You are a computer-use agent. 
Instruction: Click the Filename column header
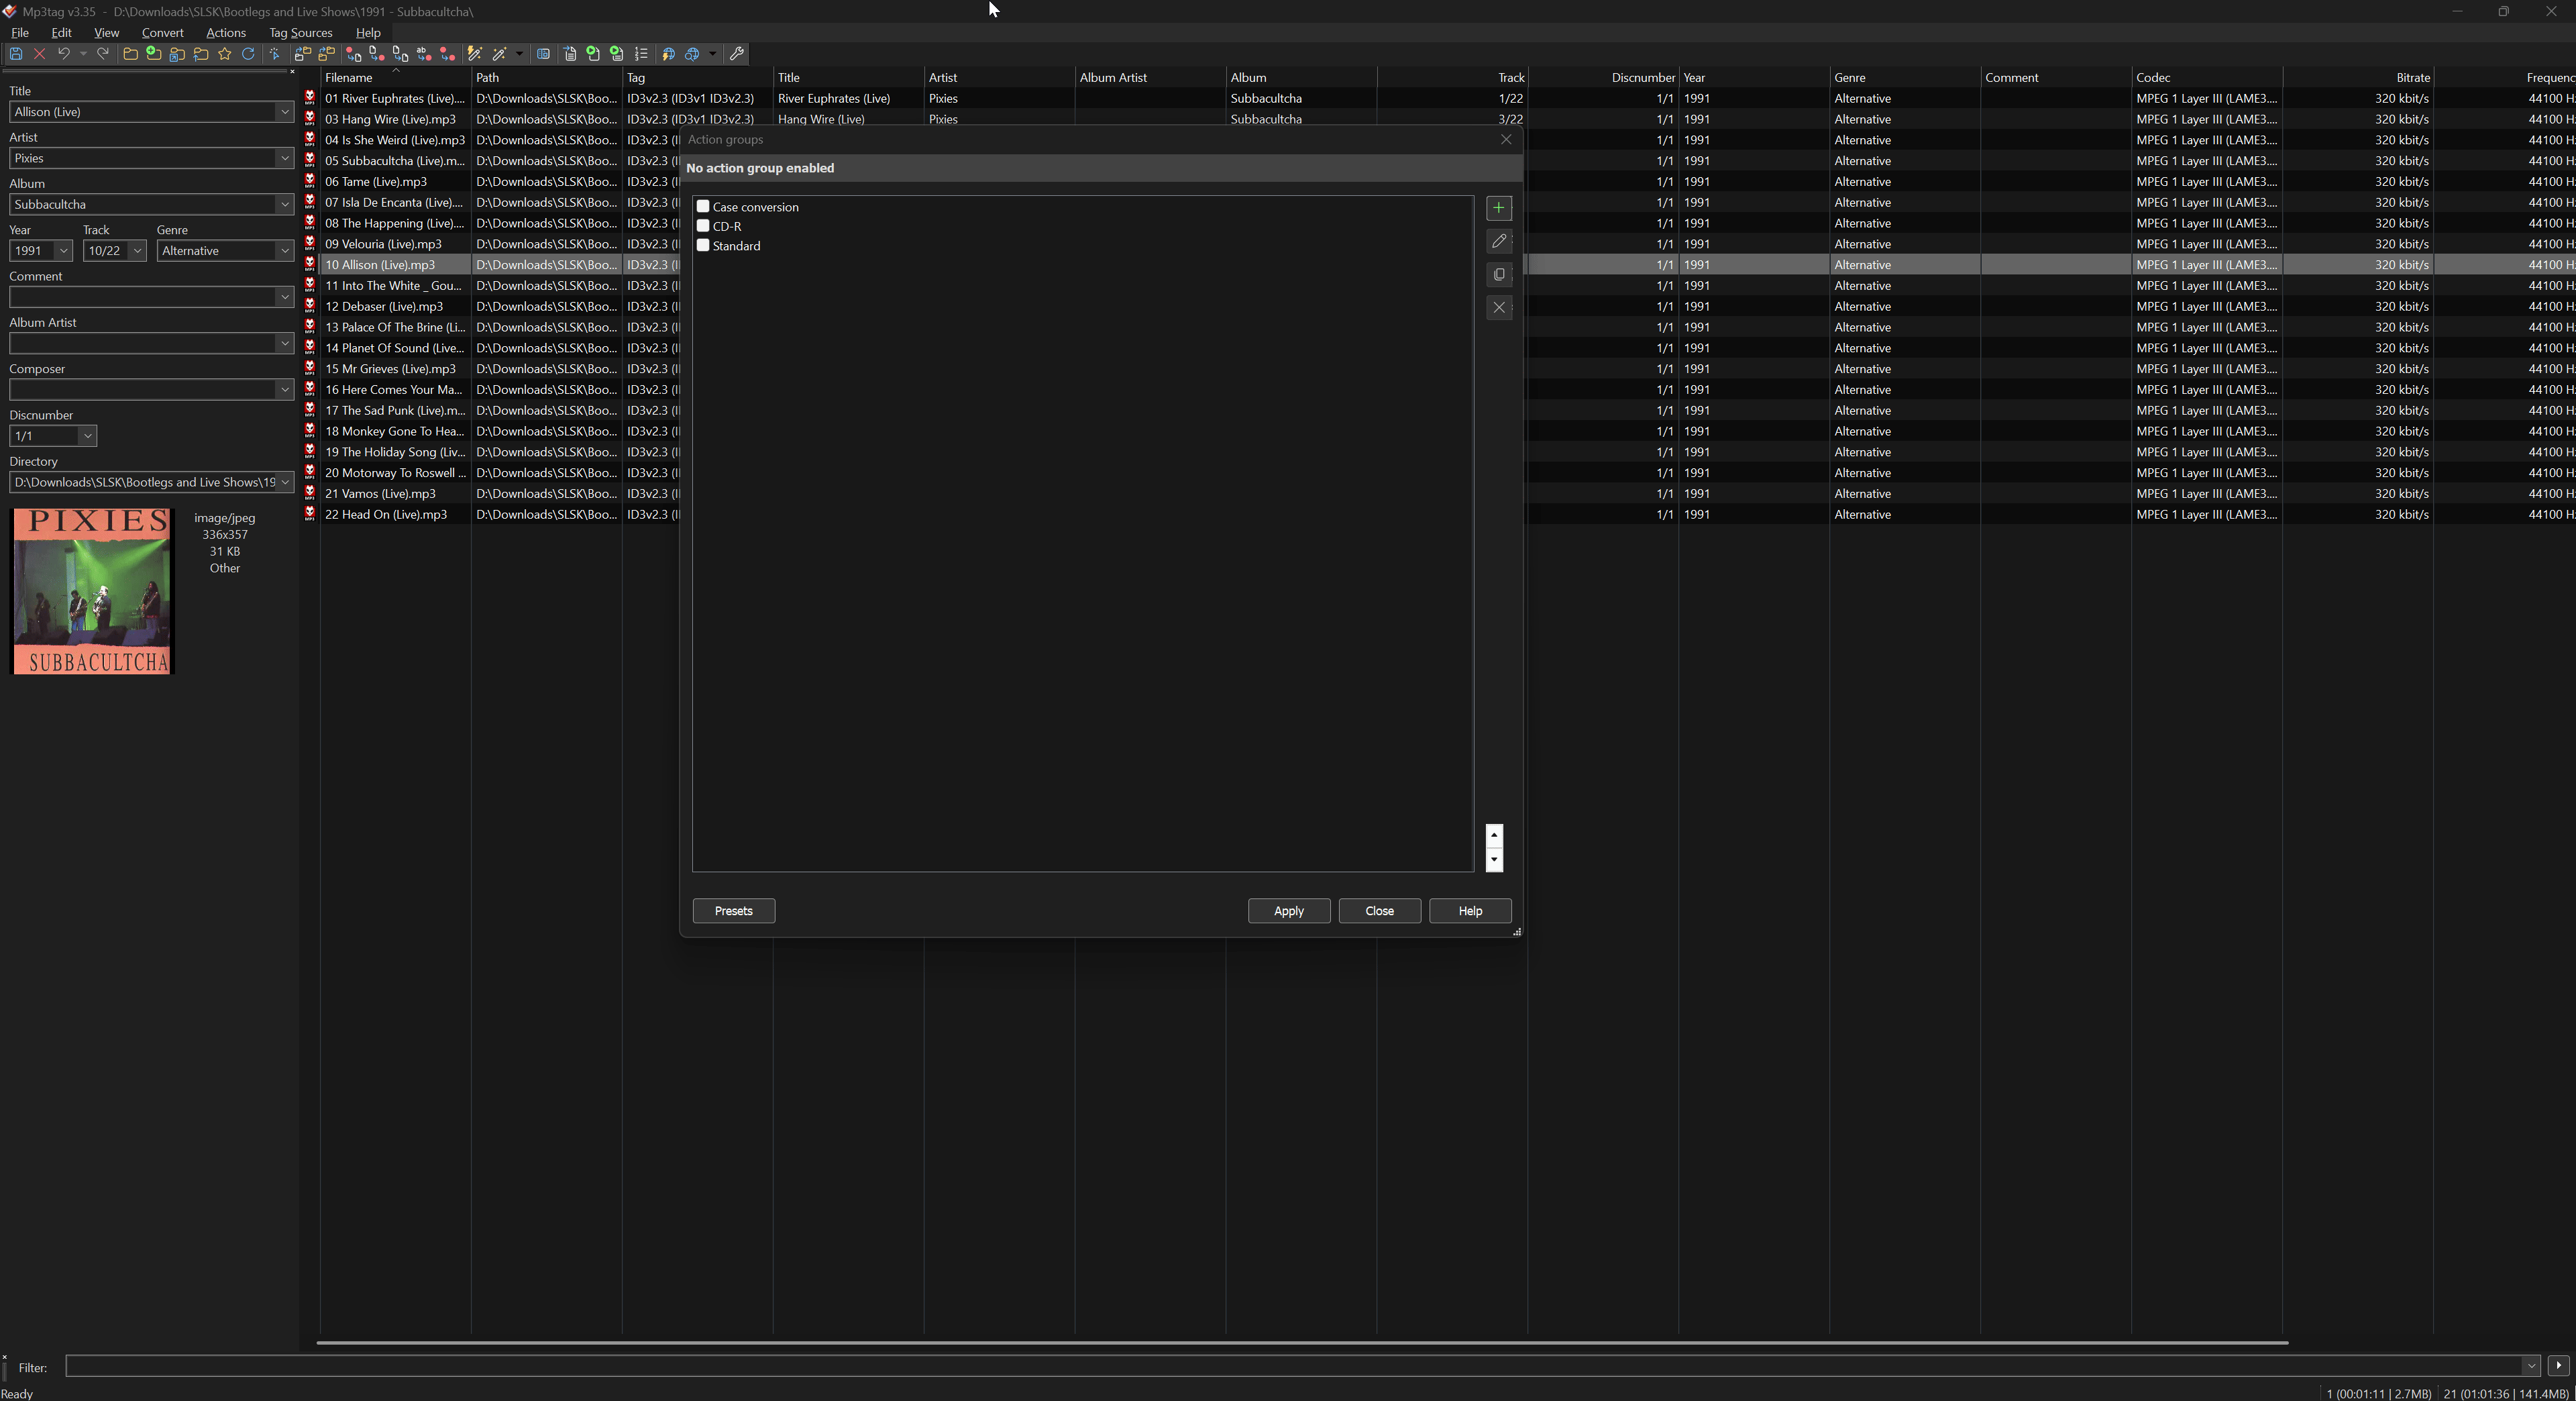(395, 78)
